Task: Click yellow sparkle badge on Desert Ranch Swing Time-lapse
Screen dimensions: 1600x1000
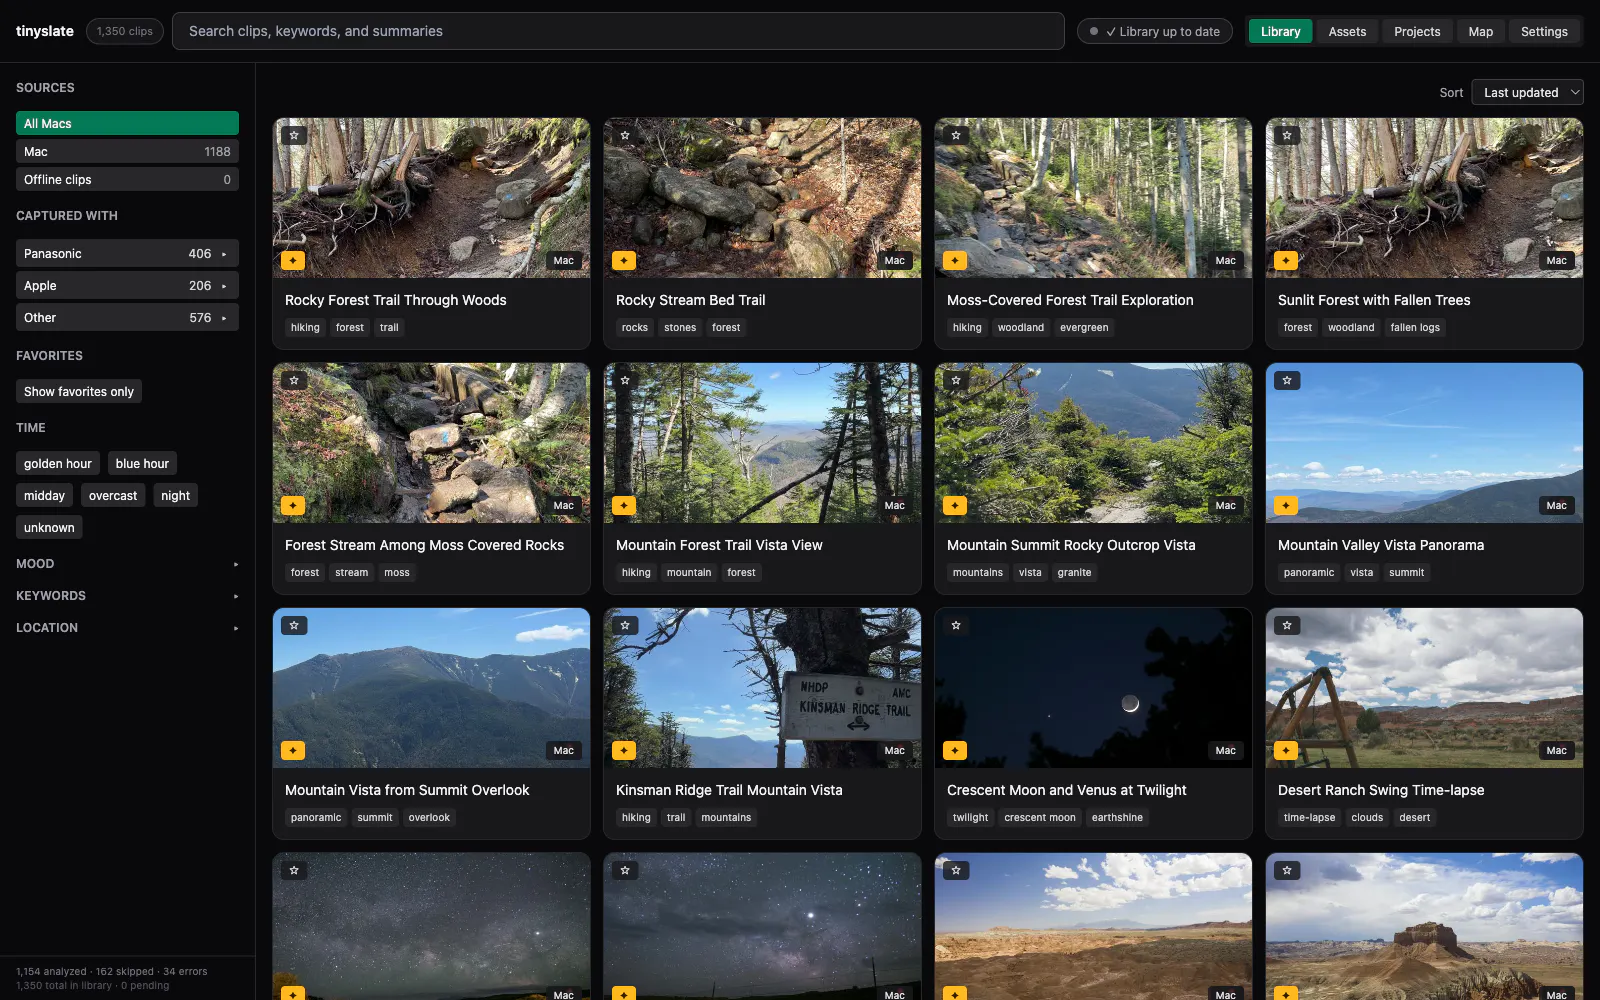Action: point(1286,750)
